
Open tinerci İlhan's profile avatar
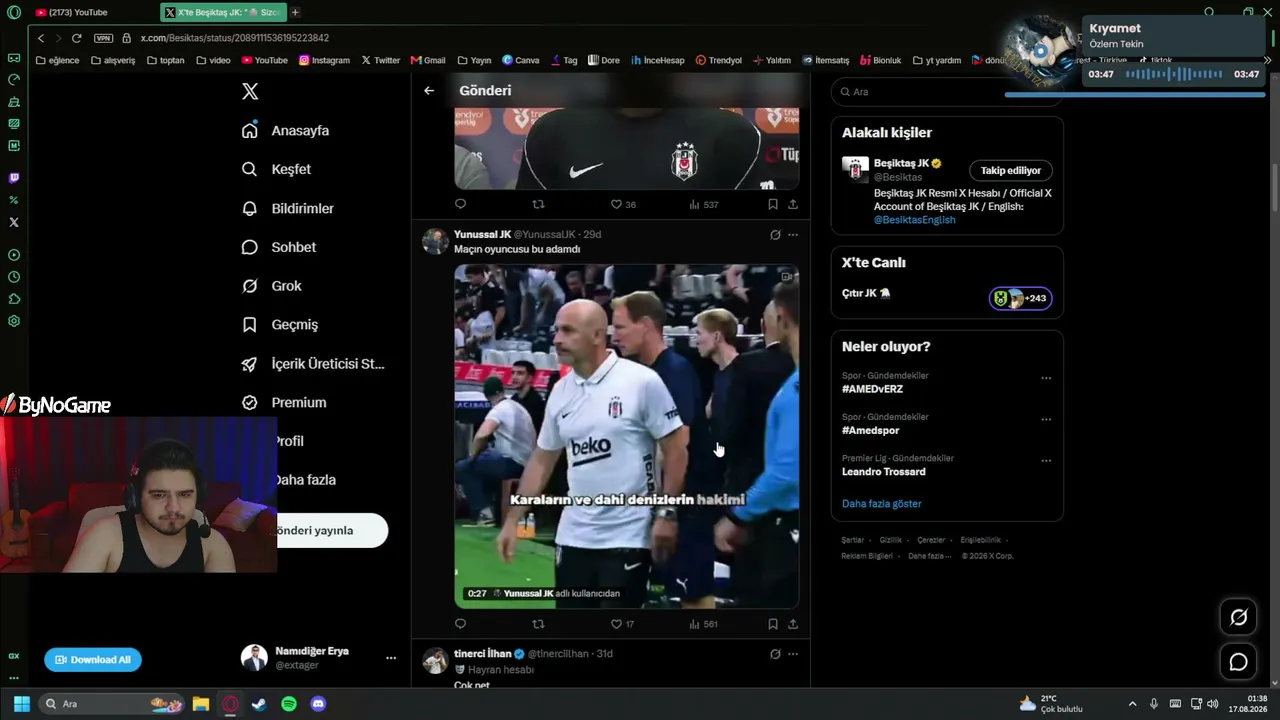click(435, 660)
